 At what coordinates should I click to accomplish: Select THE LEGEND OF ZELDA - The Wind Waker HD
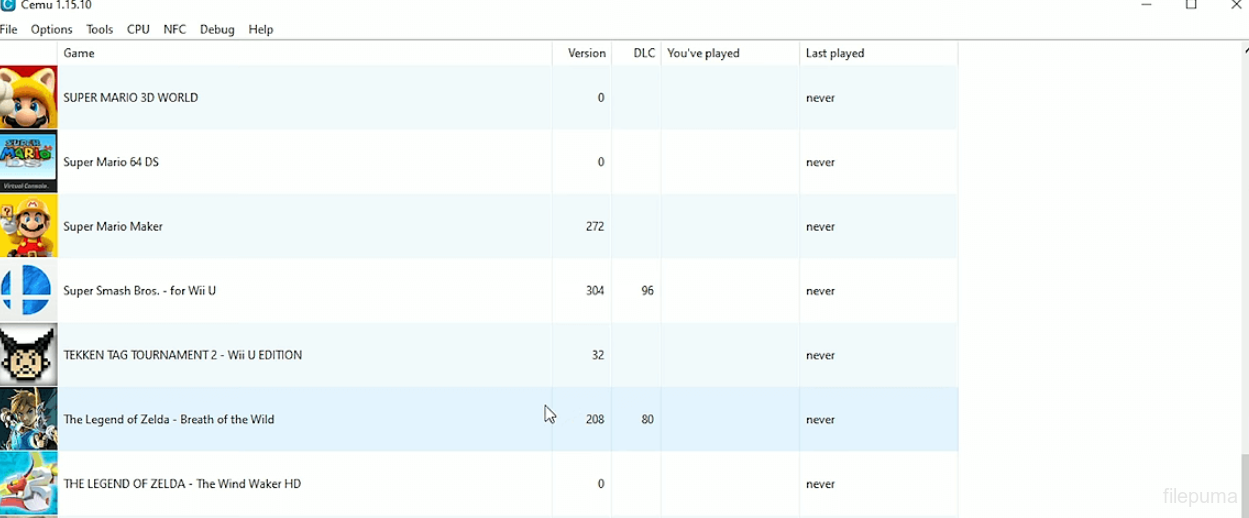click(x=182, y=484)
